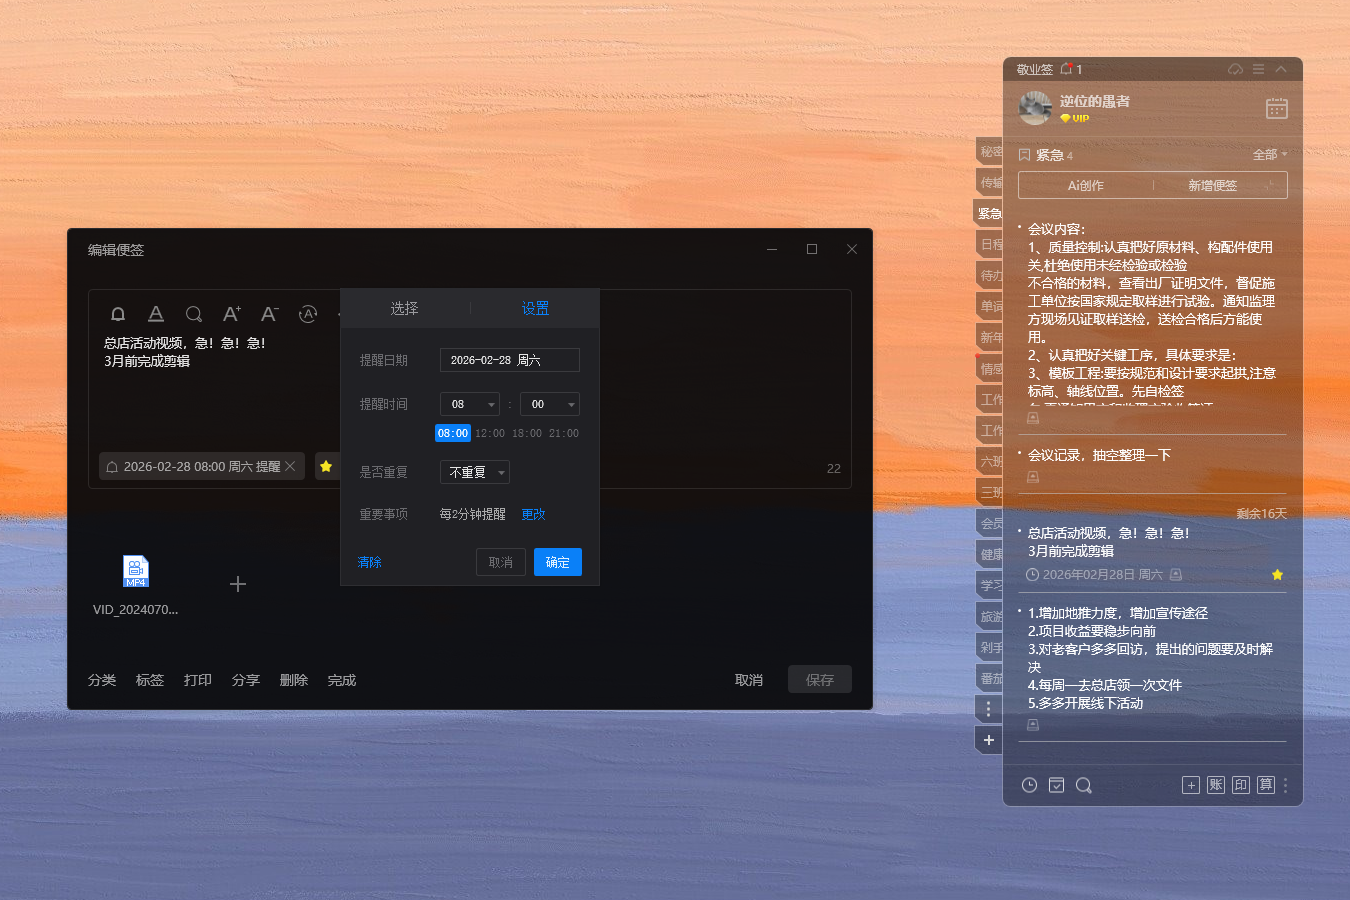Increase font size with the A+ icon
The width and height of the screenshot is (1350, 900).
click(231, 313)
